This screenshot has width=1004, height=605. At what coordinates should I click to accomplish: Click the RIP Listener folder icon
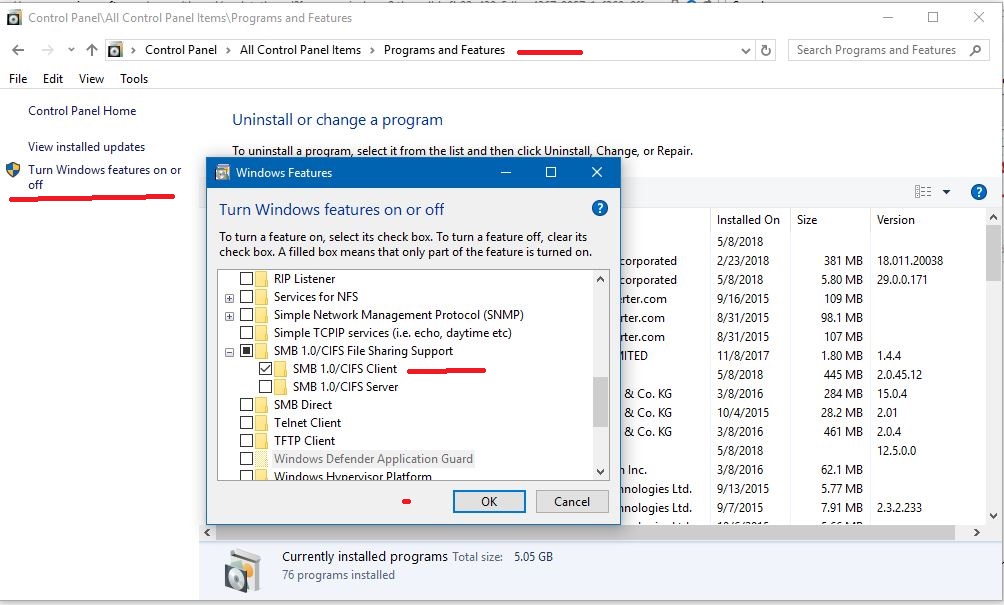(261, 278)
